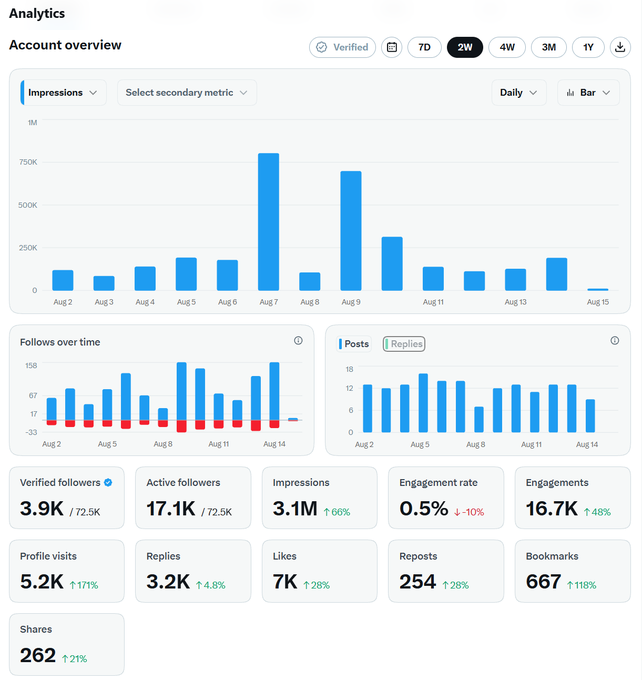The width and height of the screenshot is (642, 680).
Task: Open the Impressions 3.1M card
Action: pos(320,497)
